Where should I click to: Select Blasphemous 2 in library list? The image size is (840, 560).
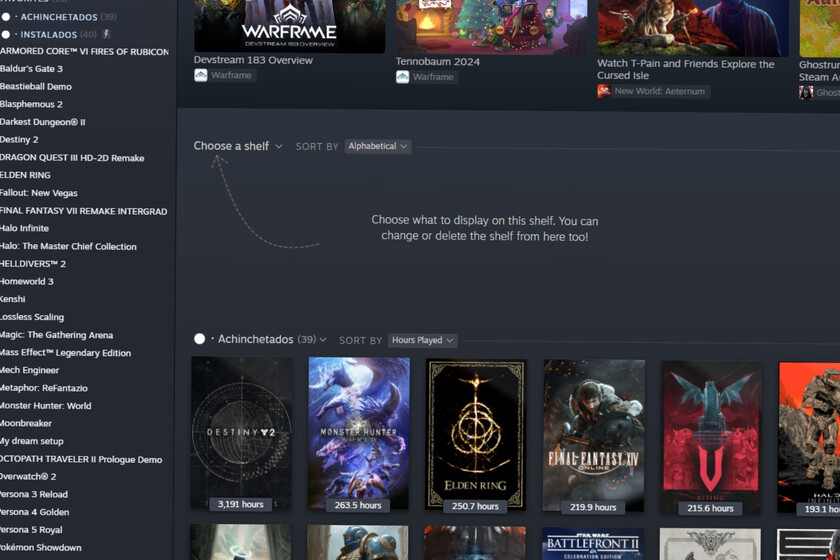click(31, 104)
